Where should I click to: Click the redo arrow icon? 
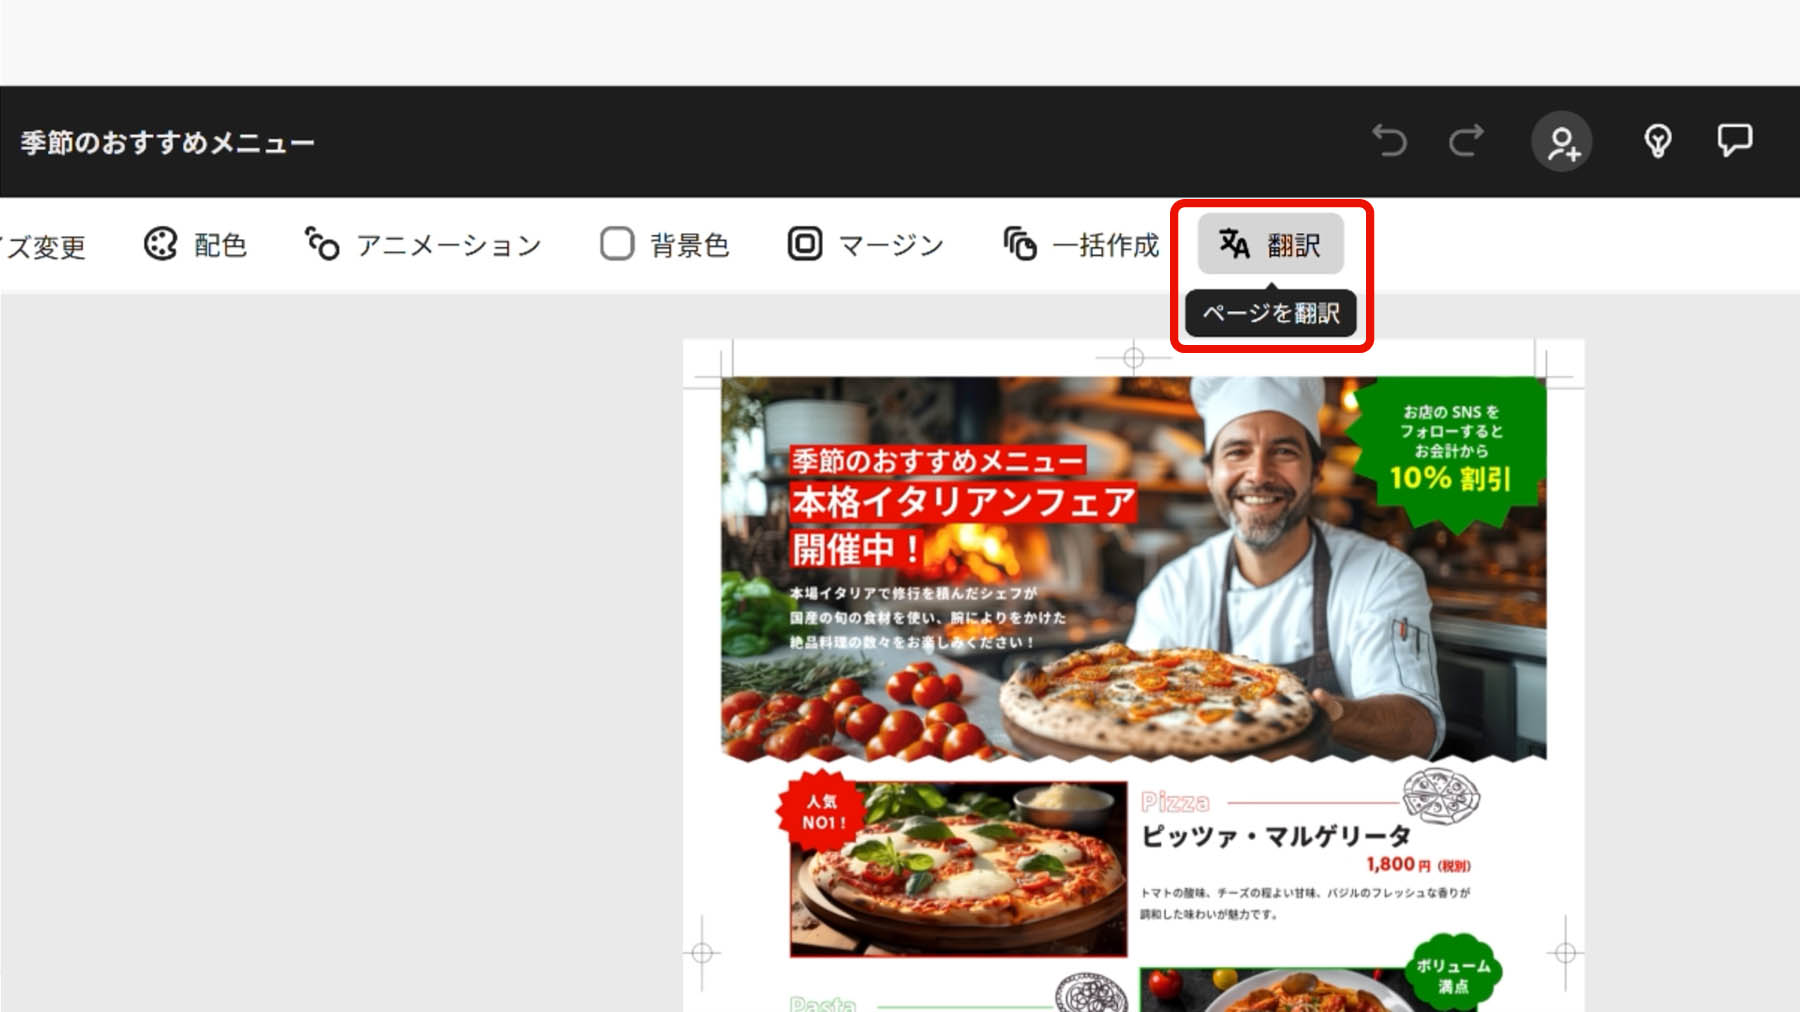pyautogui.click(x=1466, y=141)
